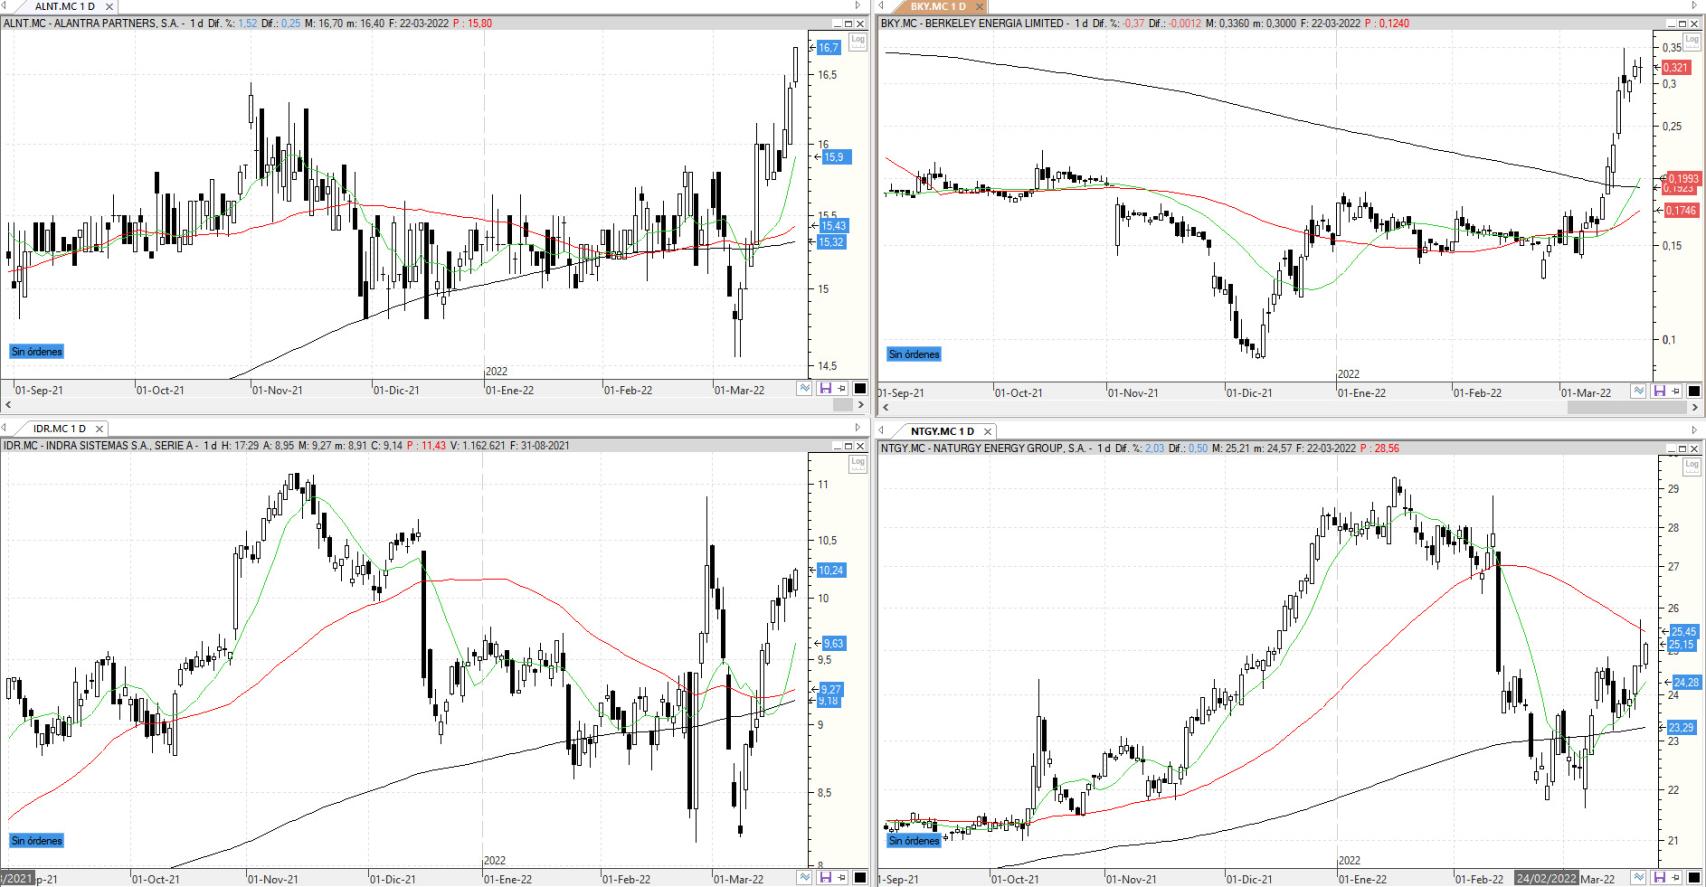
Task: Open indicators menu on ALNT.MC chart
Action: click(805, 389)
